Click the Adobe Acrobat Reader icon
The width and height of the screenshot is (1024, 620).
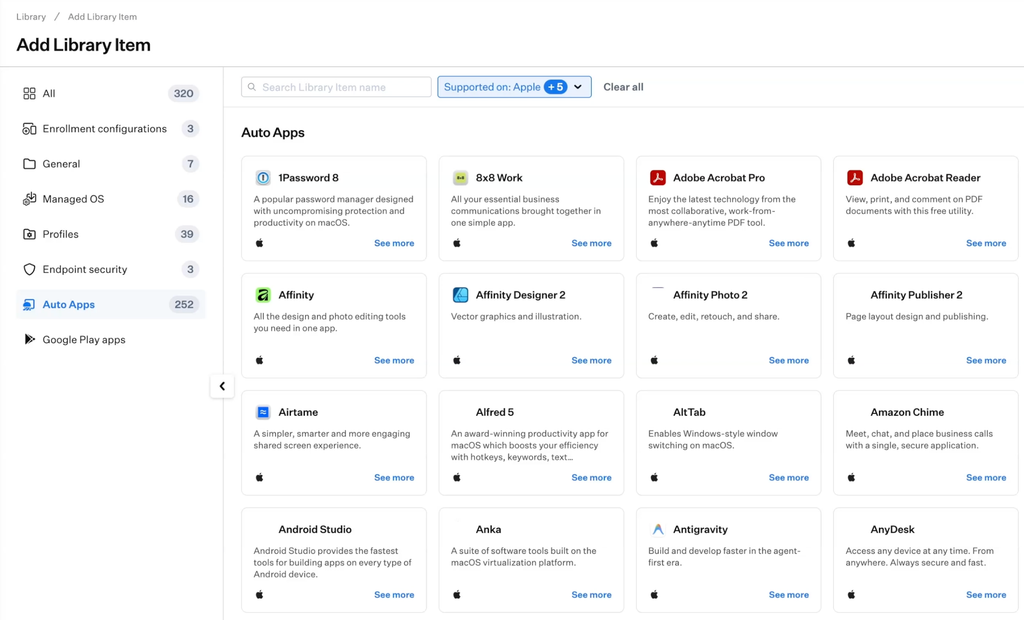coord(855,178)
